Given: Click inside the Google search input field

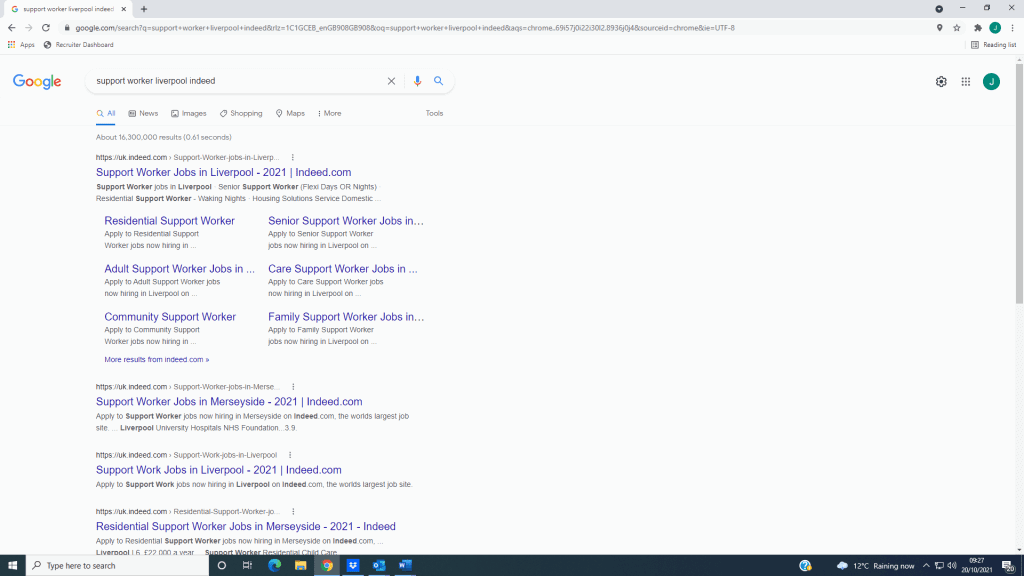Looking at the screenshot, I should click(x=235, y=81).
